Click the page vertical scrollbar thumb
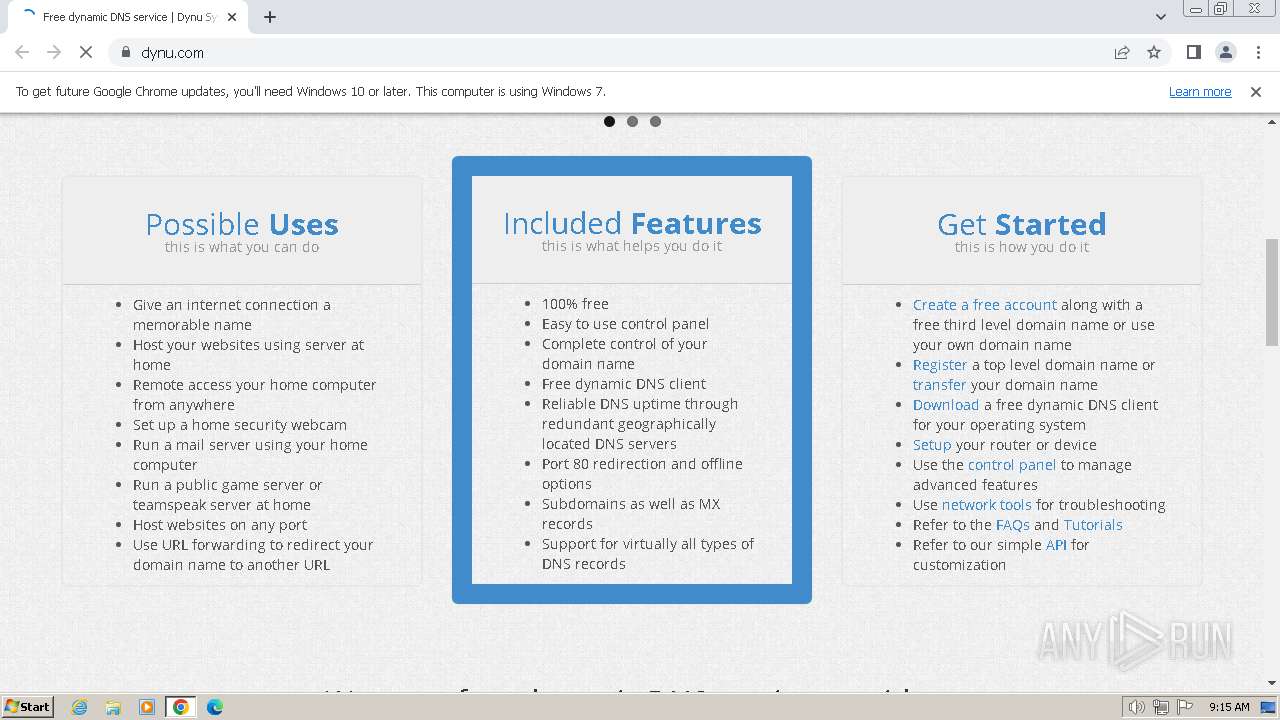 pos(1272,292)
